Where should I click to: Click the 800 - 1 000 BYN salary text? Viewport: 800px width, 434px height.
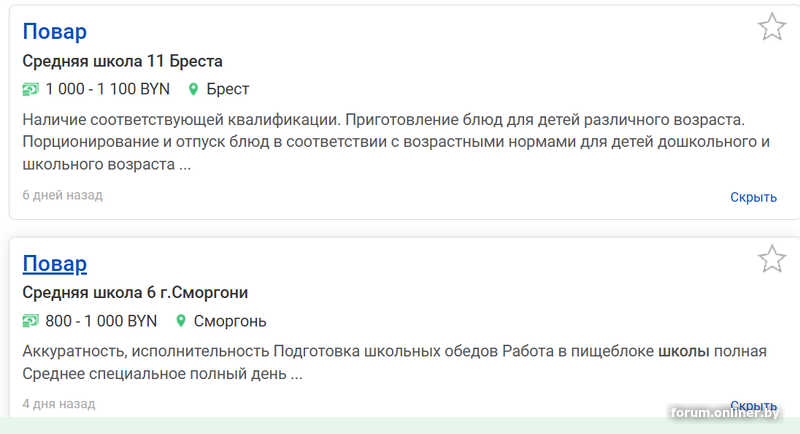[x=101, y=322]
